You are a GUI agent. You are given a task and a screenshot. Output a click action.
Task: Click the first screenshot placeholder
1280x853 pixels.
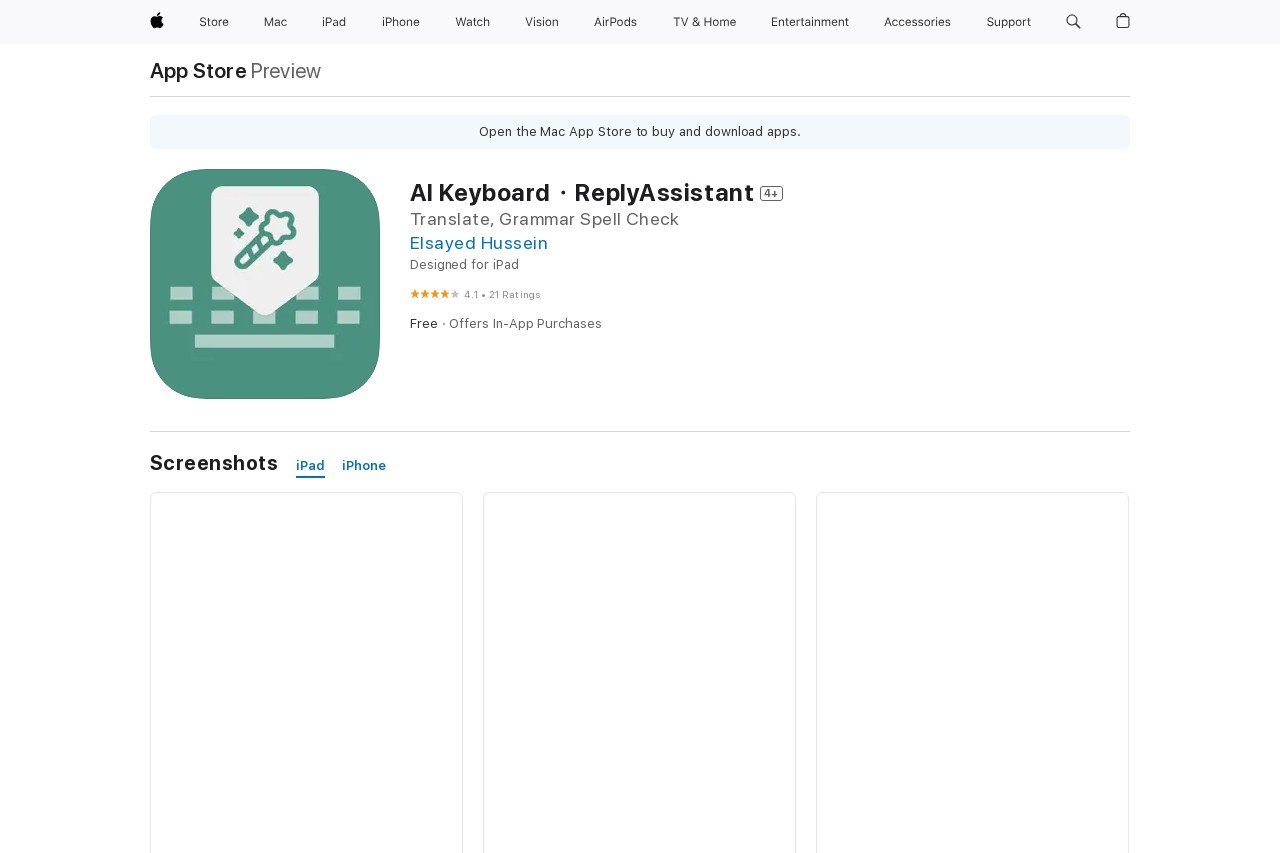[x=306, y=672]
